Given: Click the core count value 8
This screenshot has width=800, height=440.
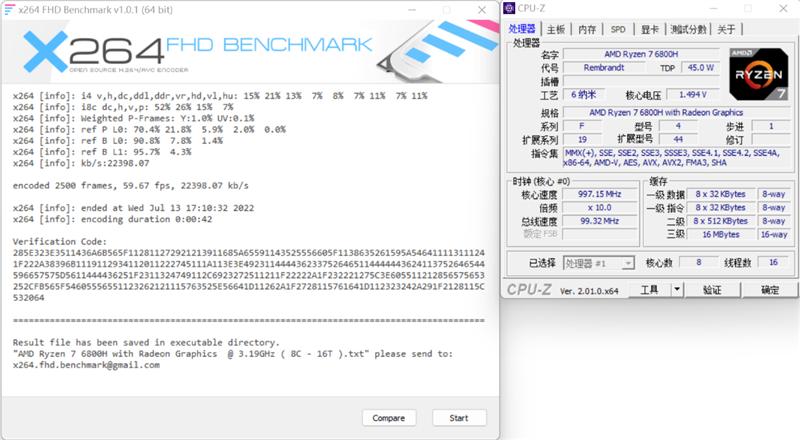Looking at the screenshot, I should click(698, 262).
